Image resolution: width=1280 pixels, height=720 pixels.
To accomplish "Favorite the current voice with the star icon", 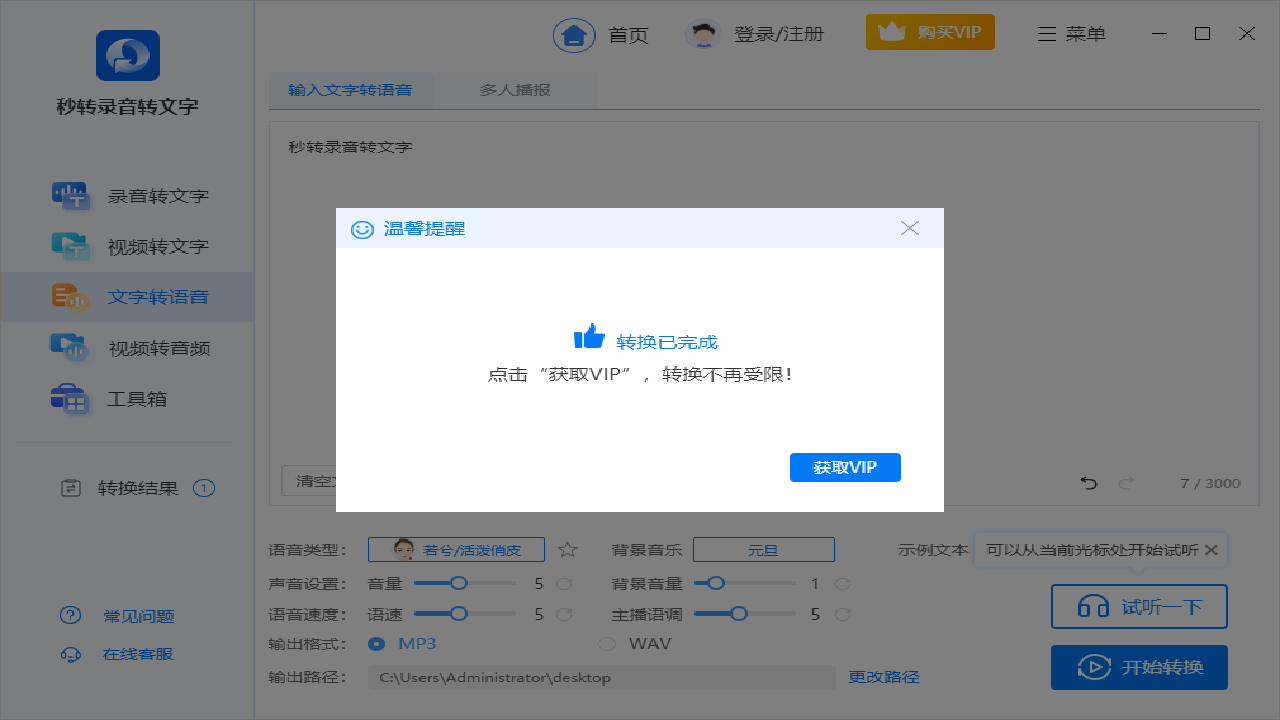I will [568, 549].
